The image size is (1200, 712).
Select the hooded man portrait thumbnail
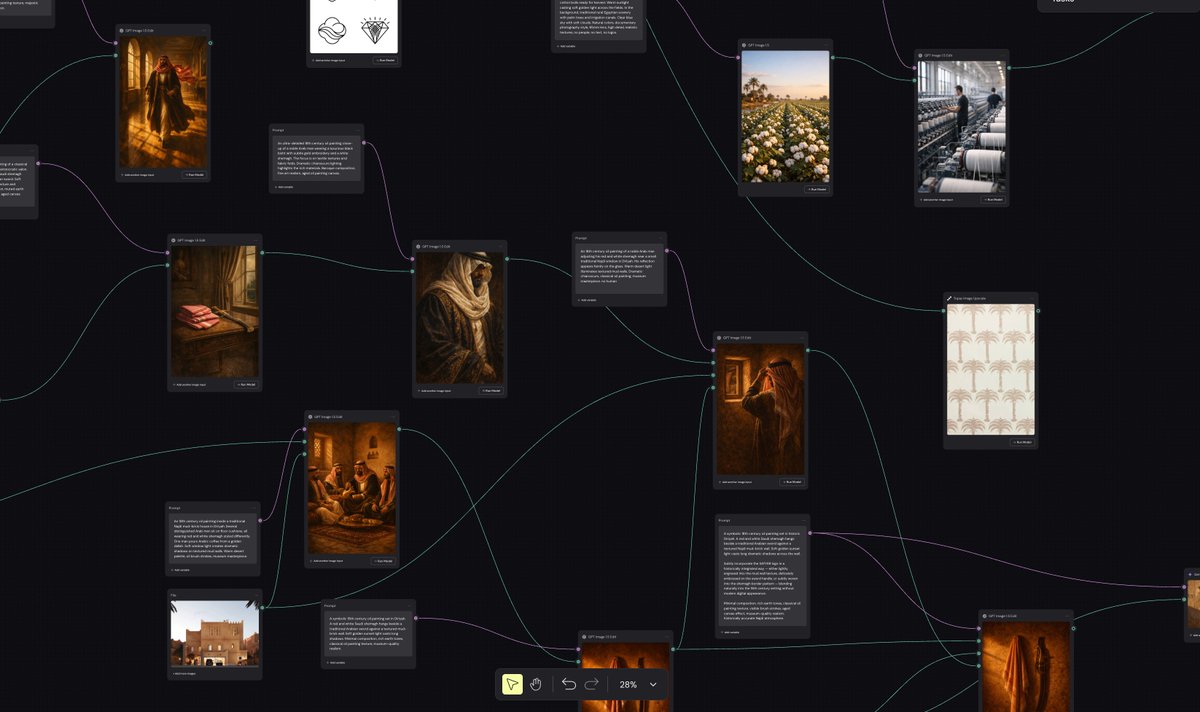click(460, 318)
